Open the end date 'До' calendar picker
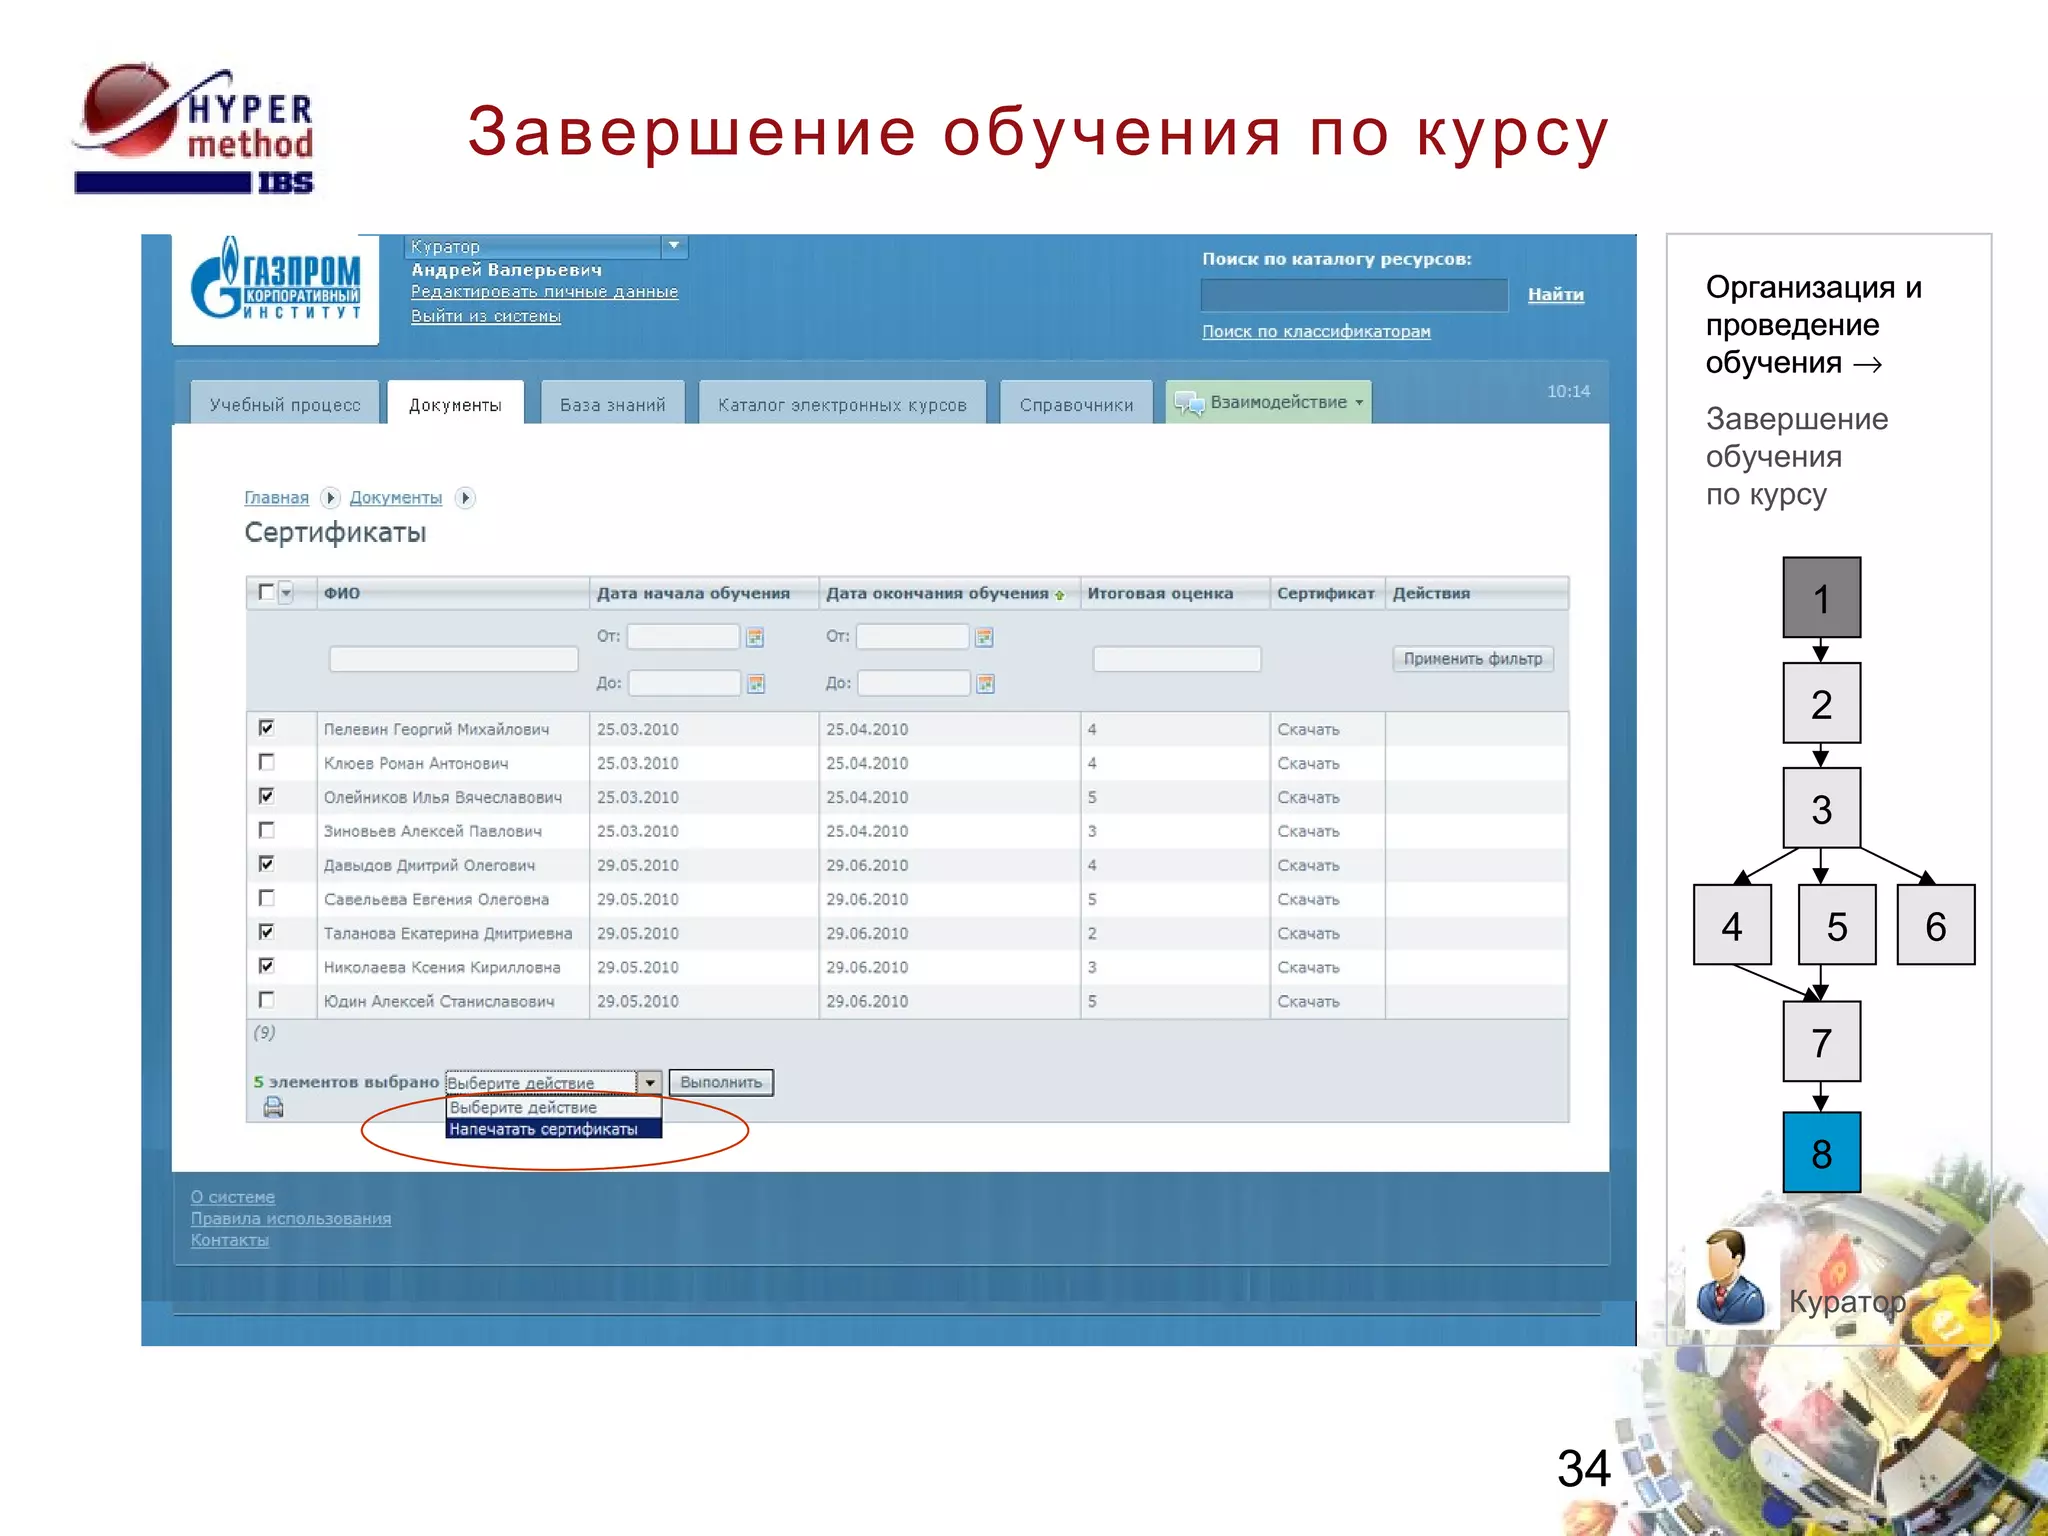The width and height of the screenshot is (2048, 1536). [x=985, y=684]
